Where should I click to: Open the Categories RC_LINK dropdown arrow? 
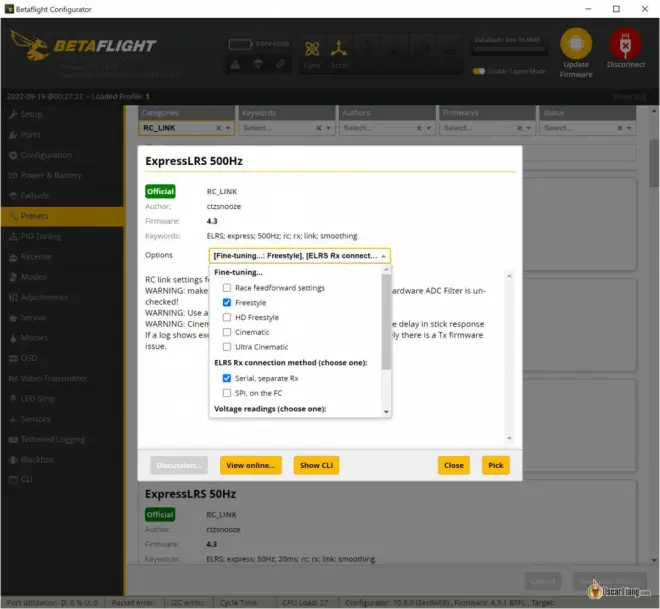point(228,128)
